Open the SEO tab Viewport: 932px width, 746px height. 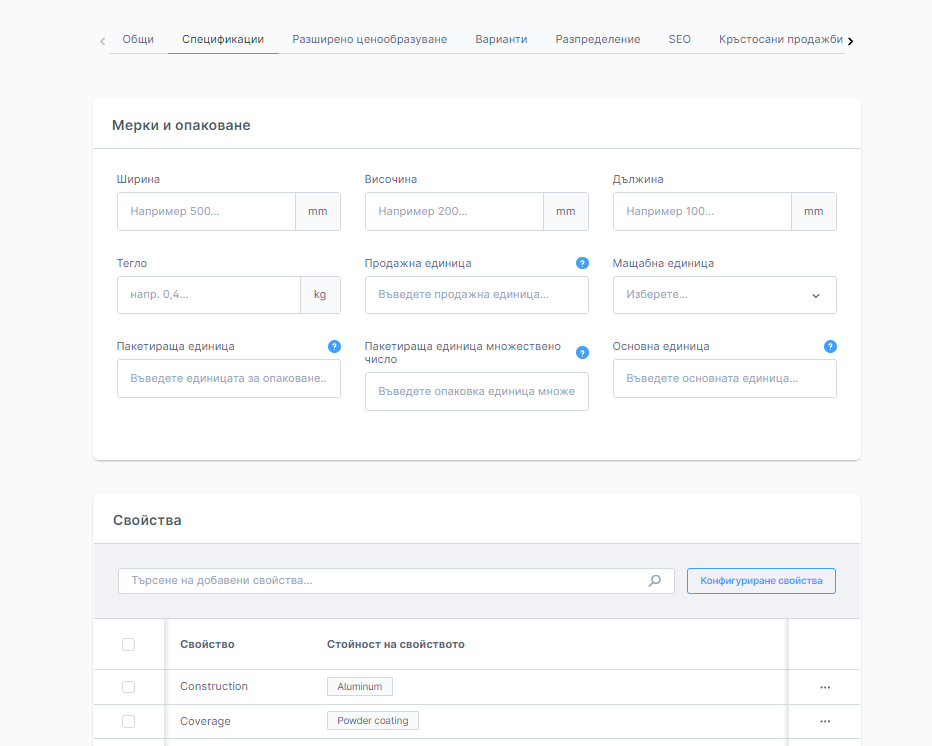(679, 40)
